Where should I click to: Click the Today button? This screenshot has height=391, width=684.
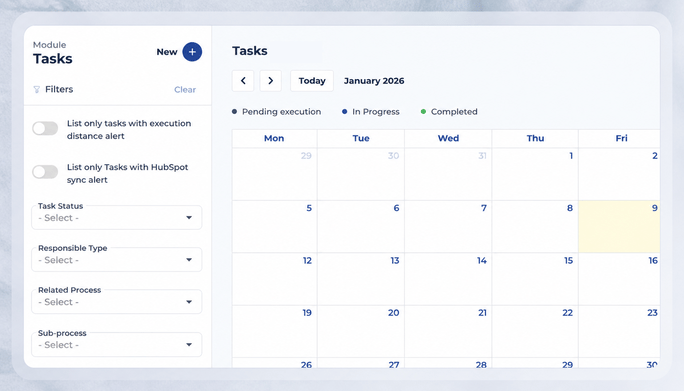[312, 81]
